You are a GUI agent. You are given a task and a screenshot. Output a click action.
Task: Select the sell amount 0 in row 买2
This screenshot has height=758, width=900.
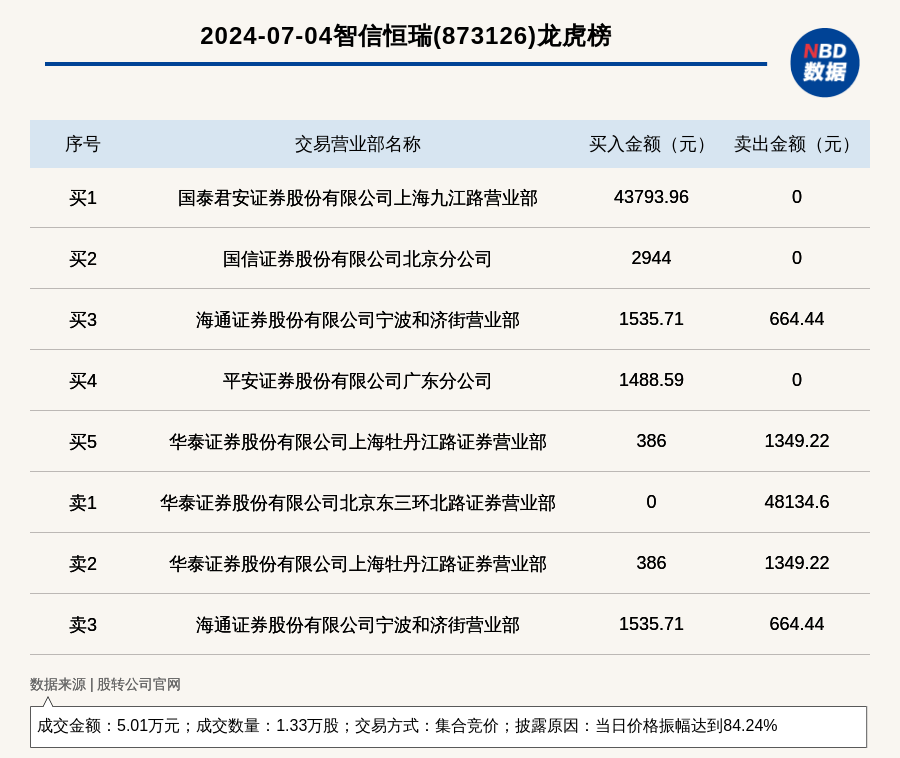[x=797, y=258]
